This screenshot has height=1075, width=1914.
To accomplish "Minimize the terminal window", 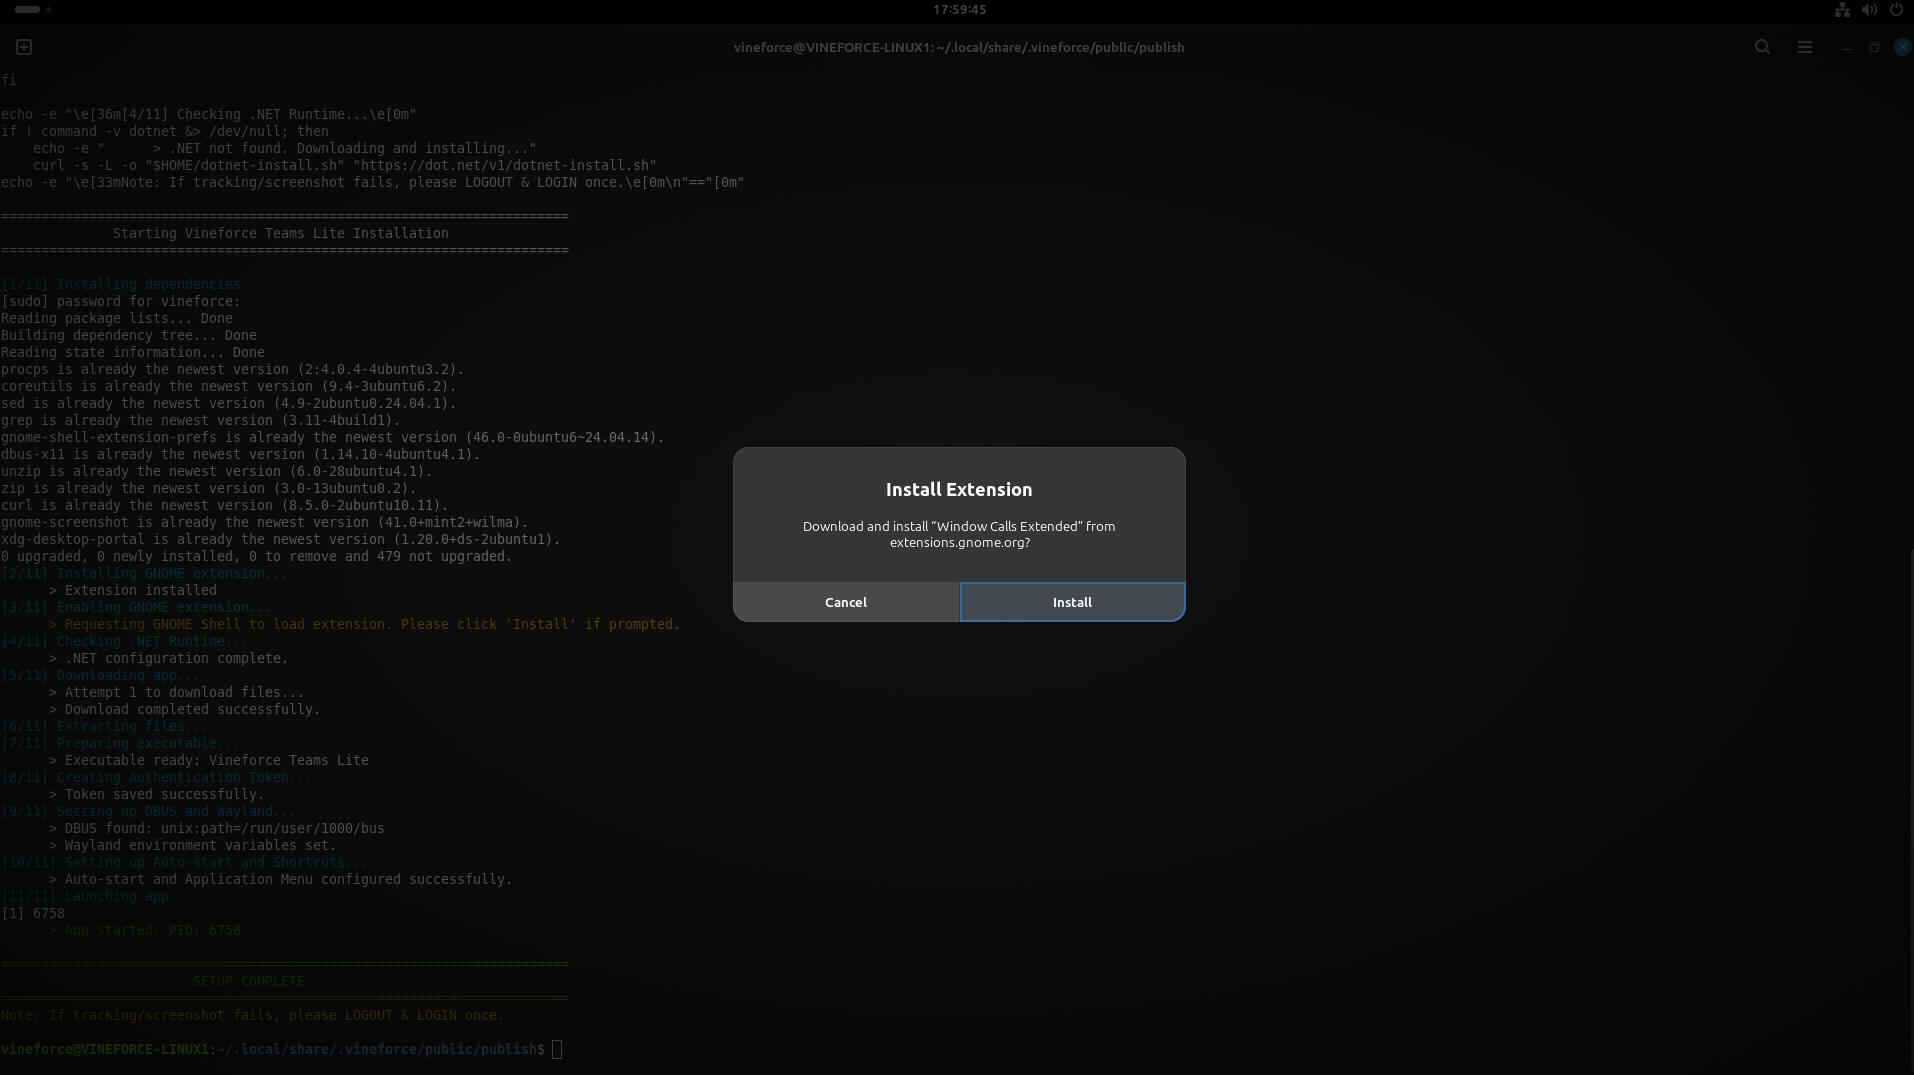I will 1846,47.
